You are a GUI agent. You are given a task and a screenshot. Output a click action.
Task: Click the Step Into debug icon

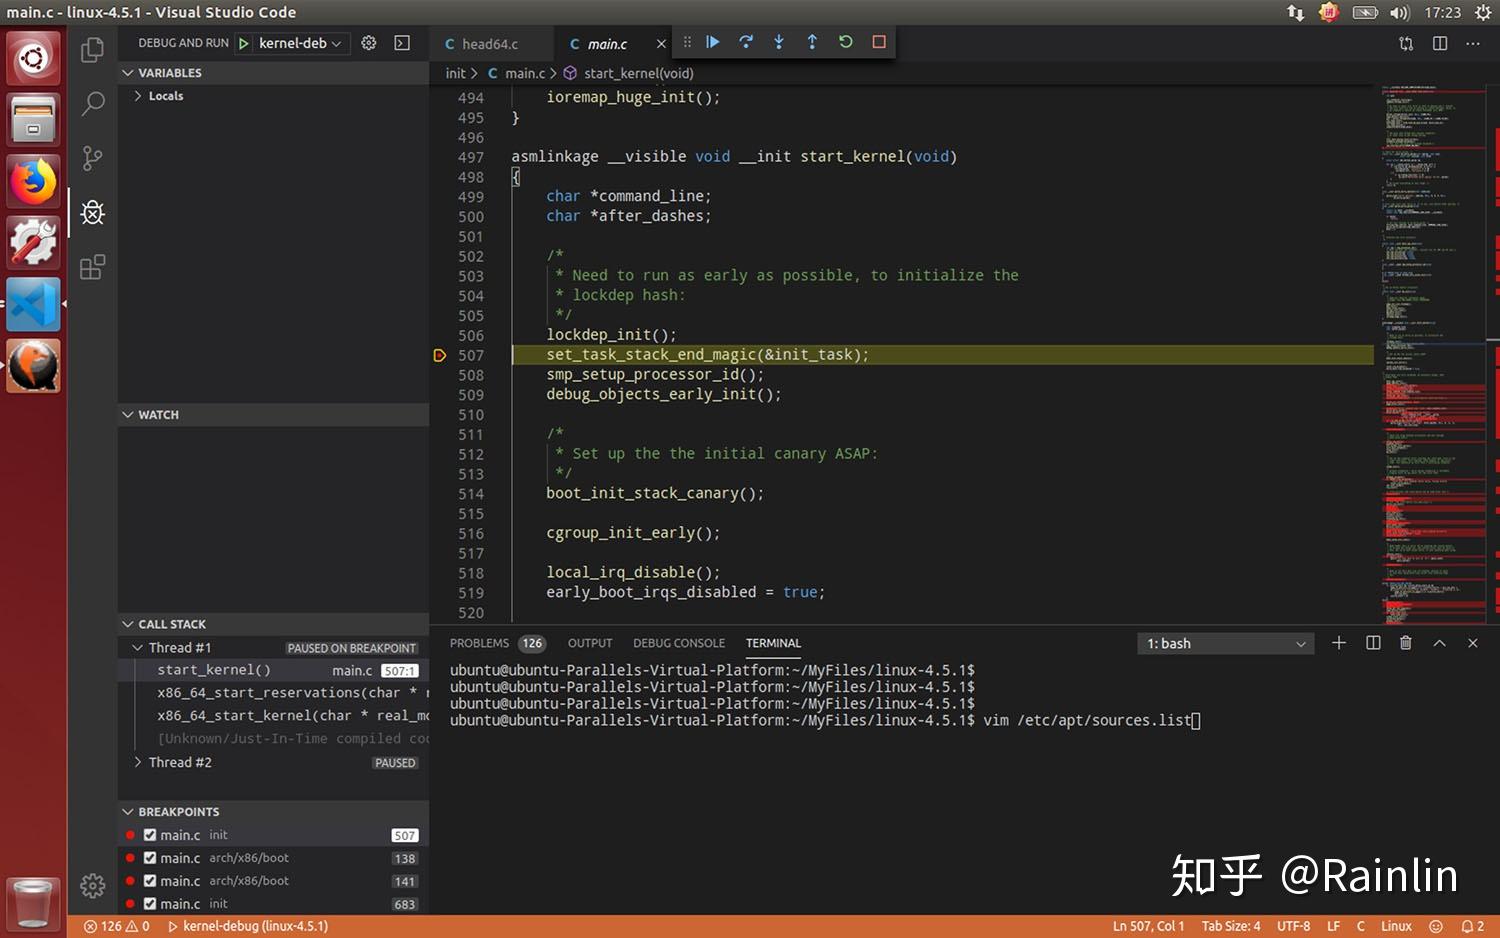click(x=779, y=42)
